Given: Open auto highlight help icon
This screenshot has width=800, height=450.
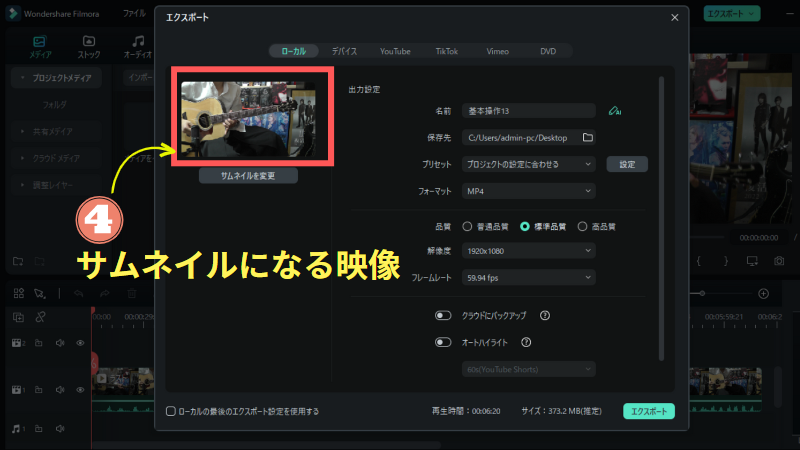Looking at the screenshot, I should pos(526,342).
